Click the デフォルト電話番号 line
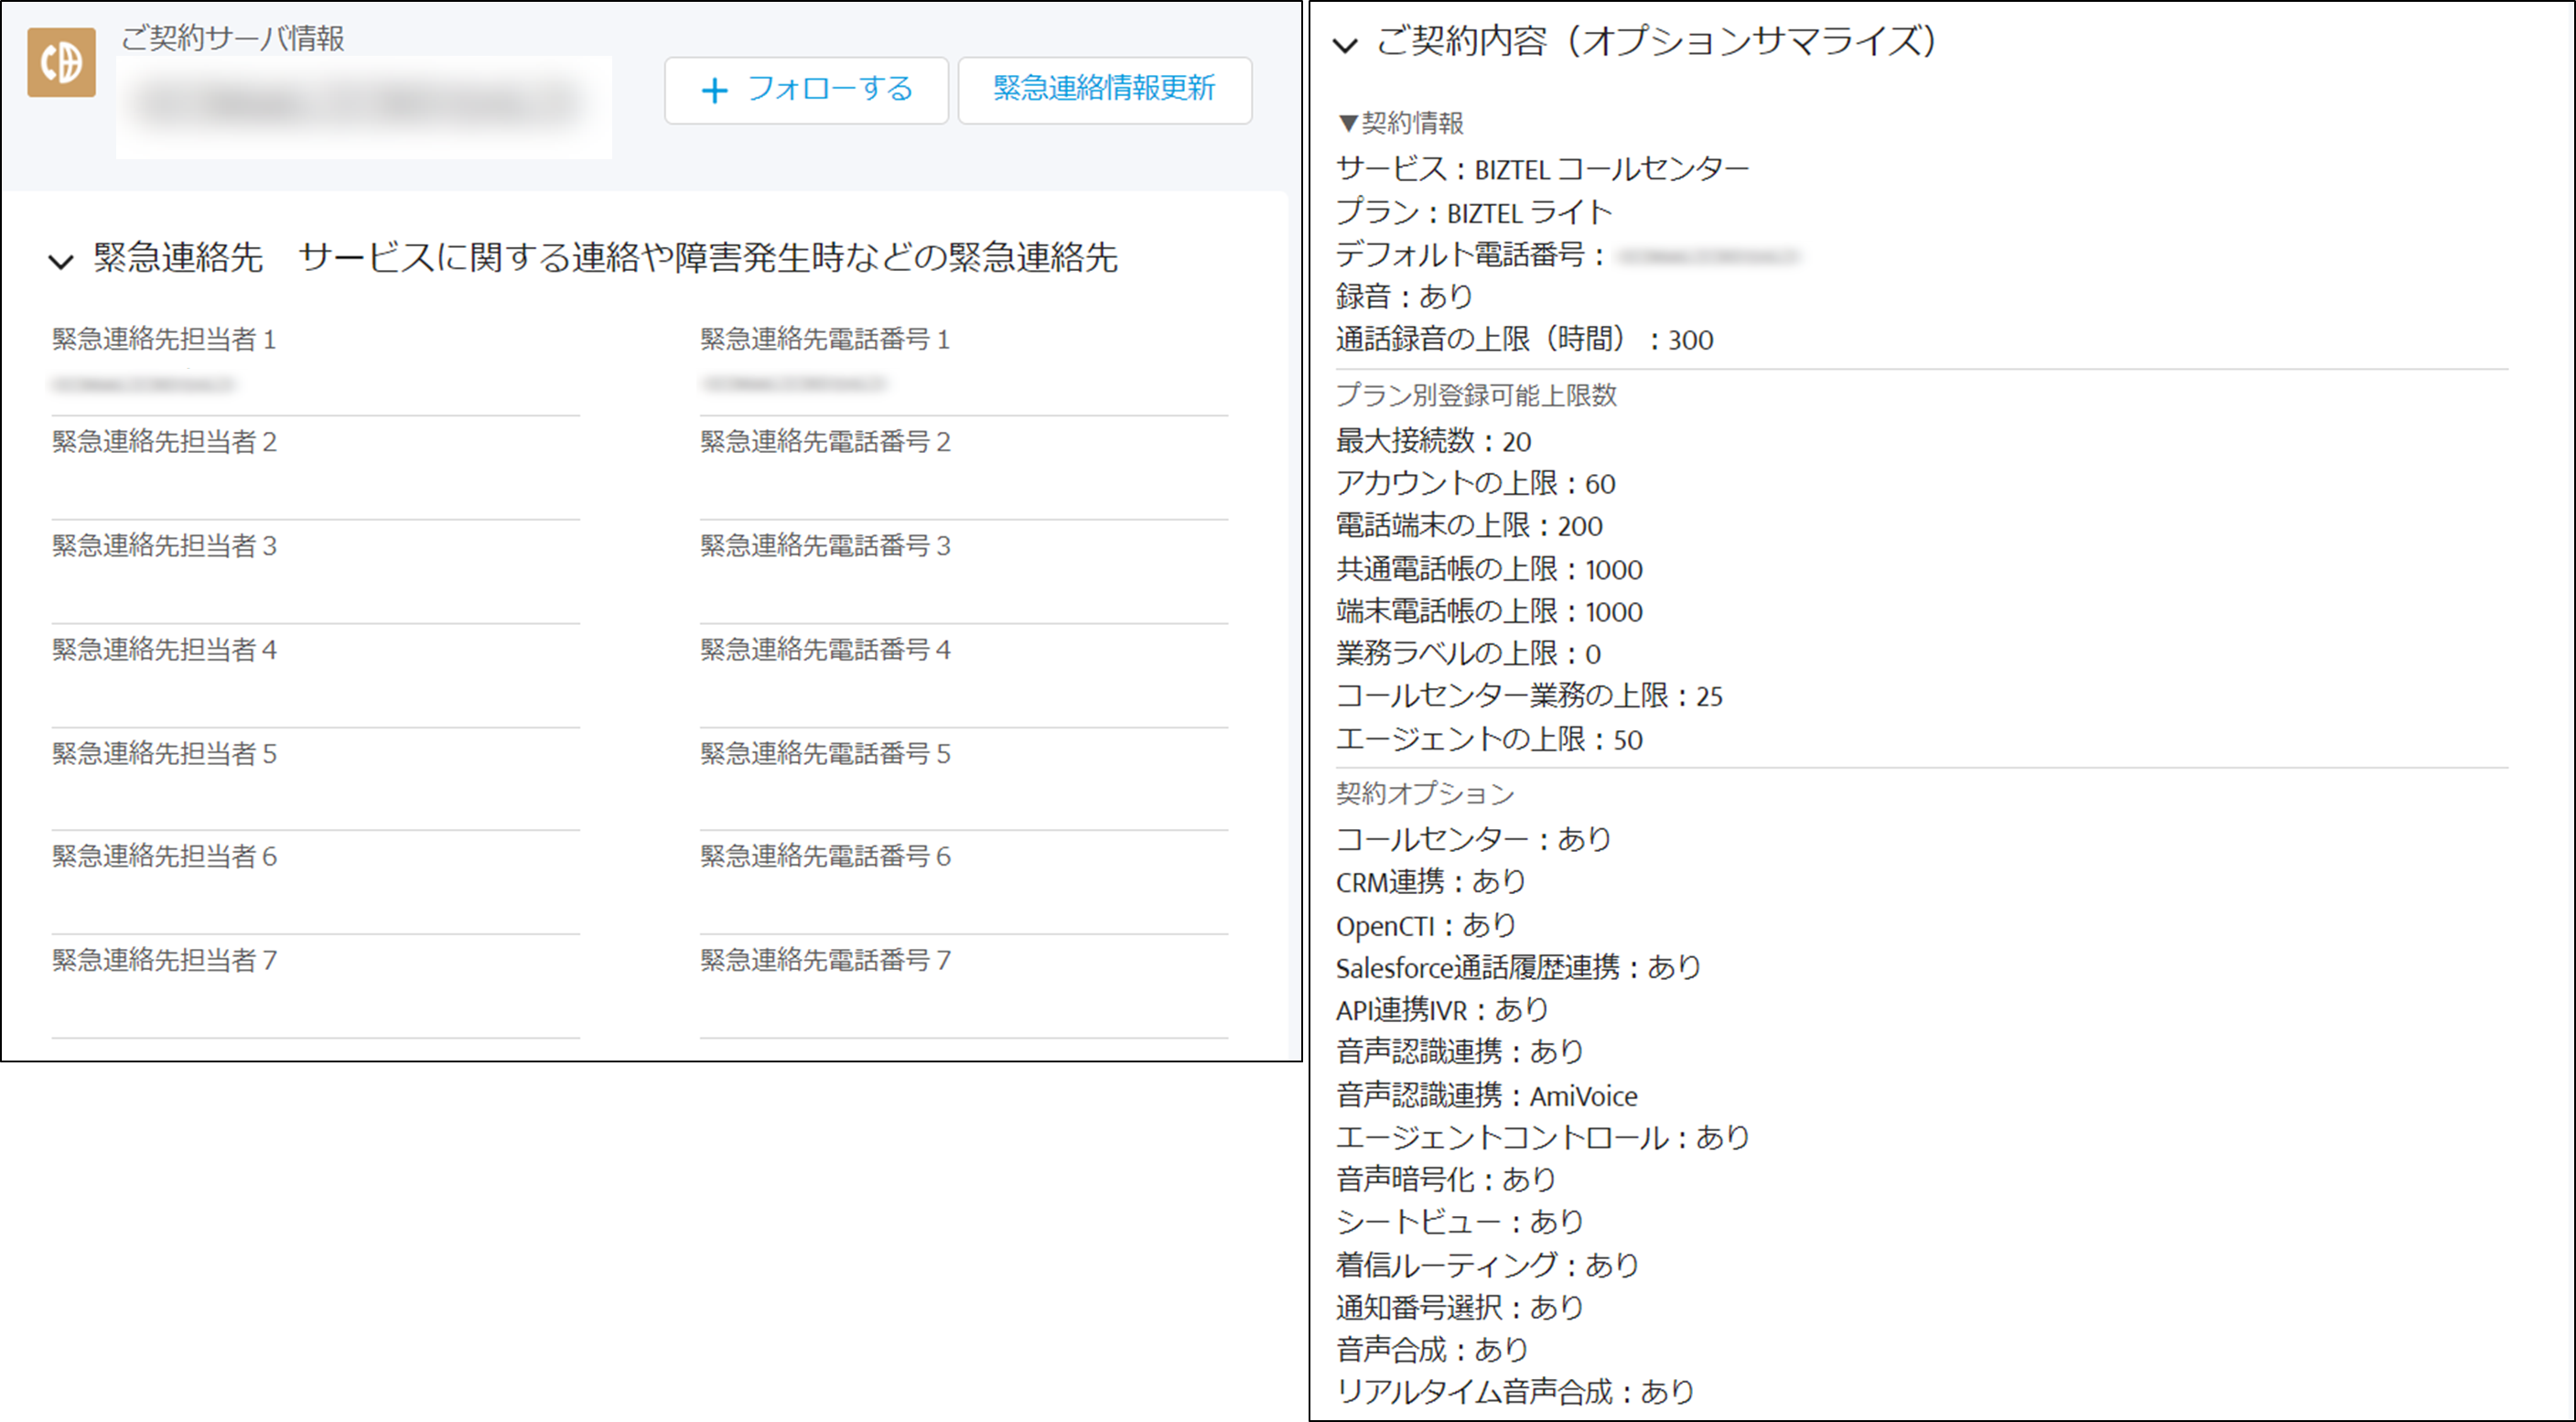The image size is (2576, 1422). click(1568, 255)
